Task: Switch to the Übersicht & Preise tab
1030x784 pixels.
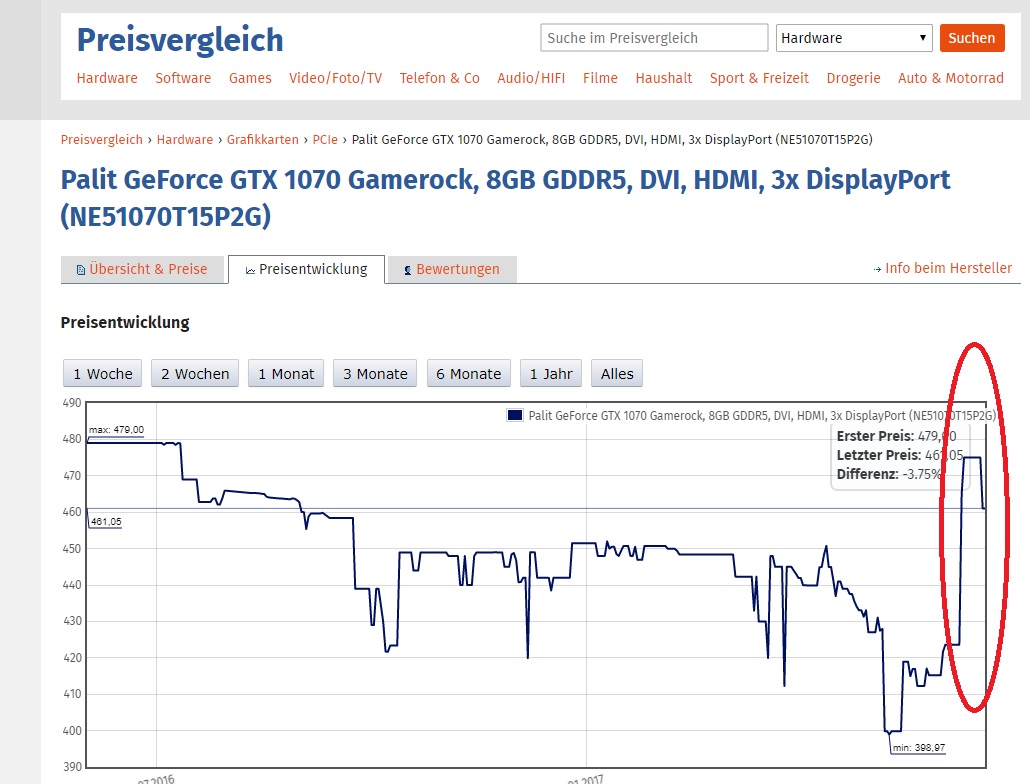Action: pyautogui.click(x=142, y=269)
